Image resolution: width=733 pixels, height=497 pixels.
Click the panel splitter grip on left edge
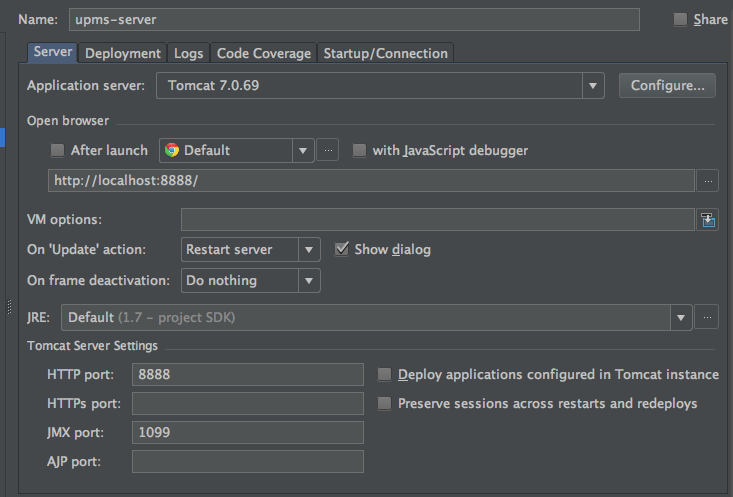9,306
